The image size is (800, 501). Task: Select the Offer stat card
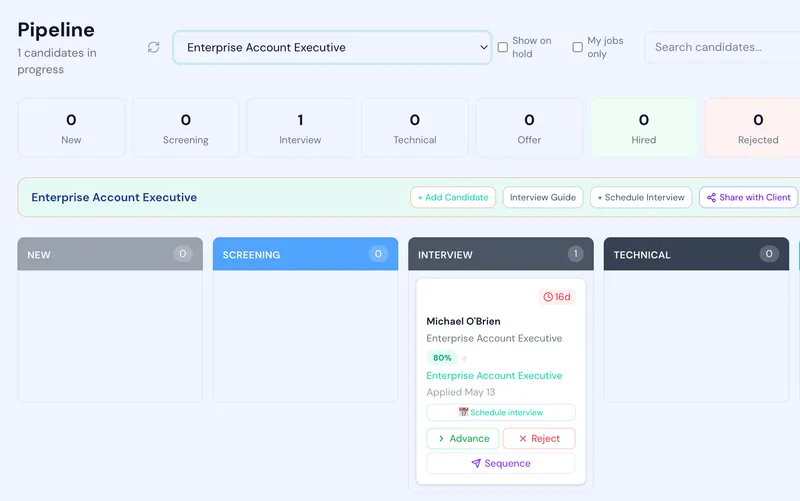pos(529,128)
